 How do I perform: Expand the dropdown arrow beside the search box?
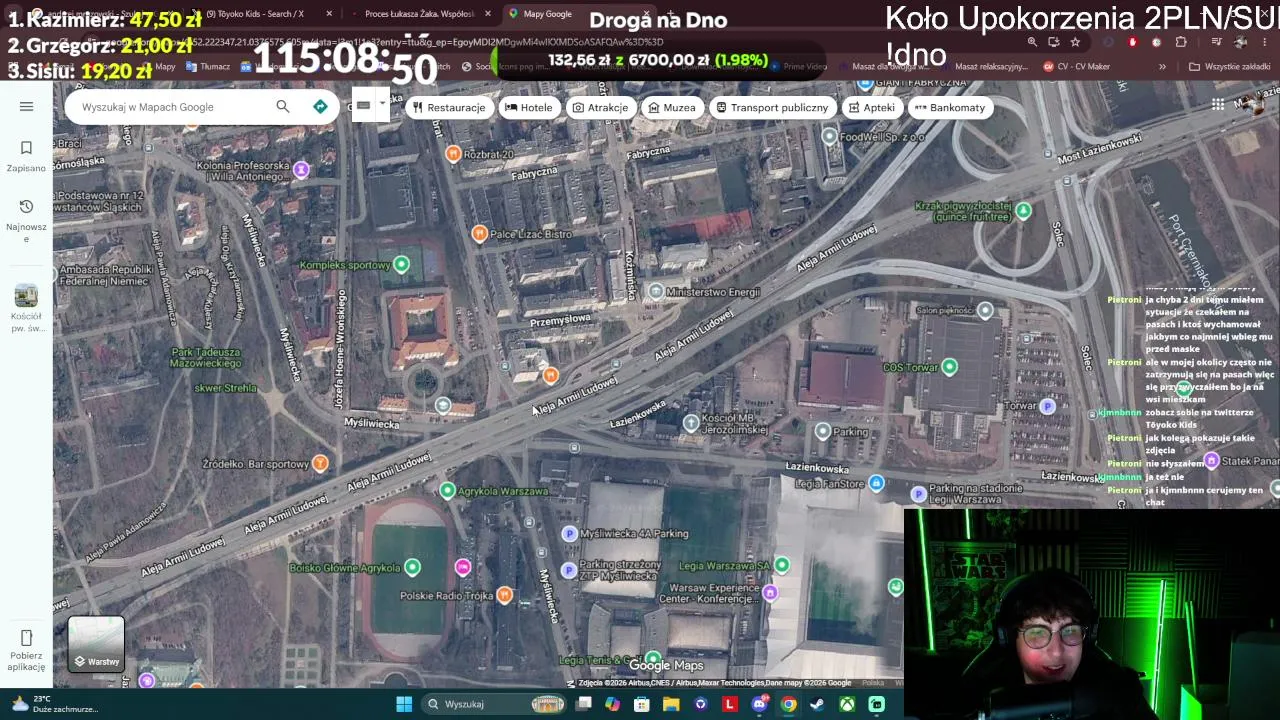click(382, 105)
